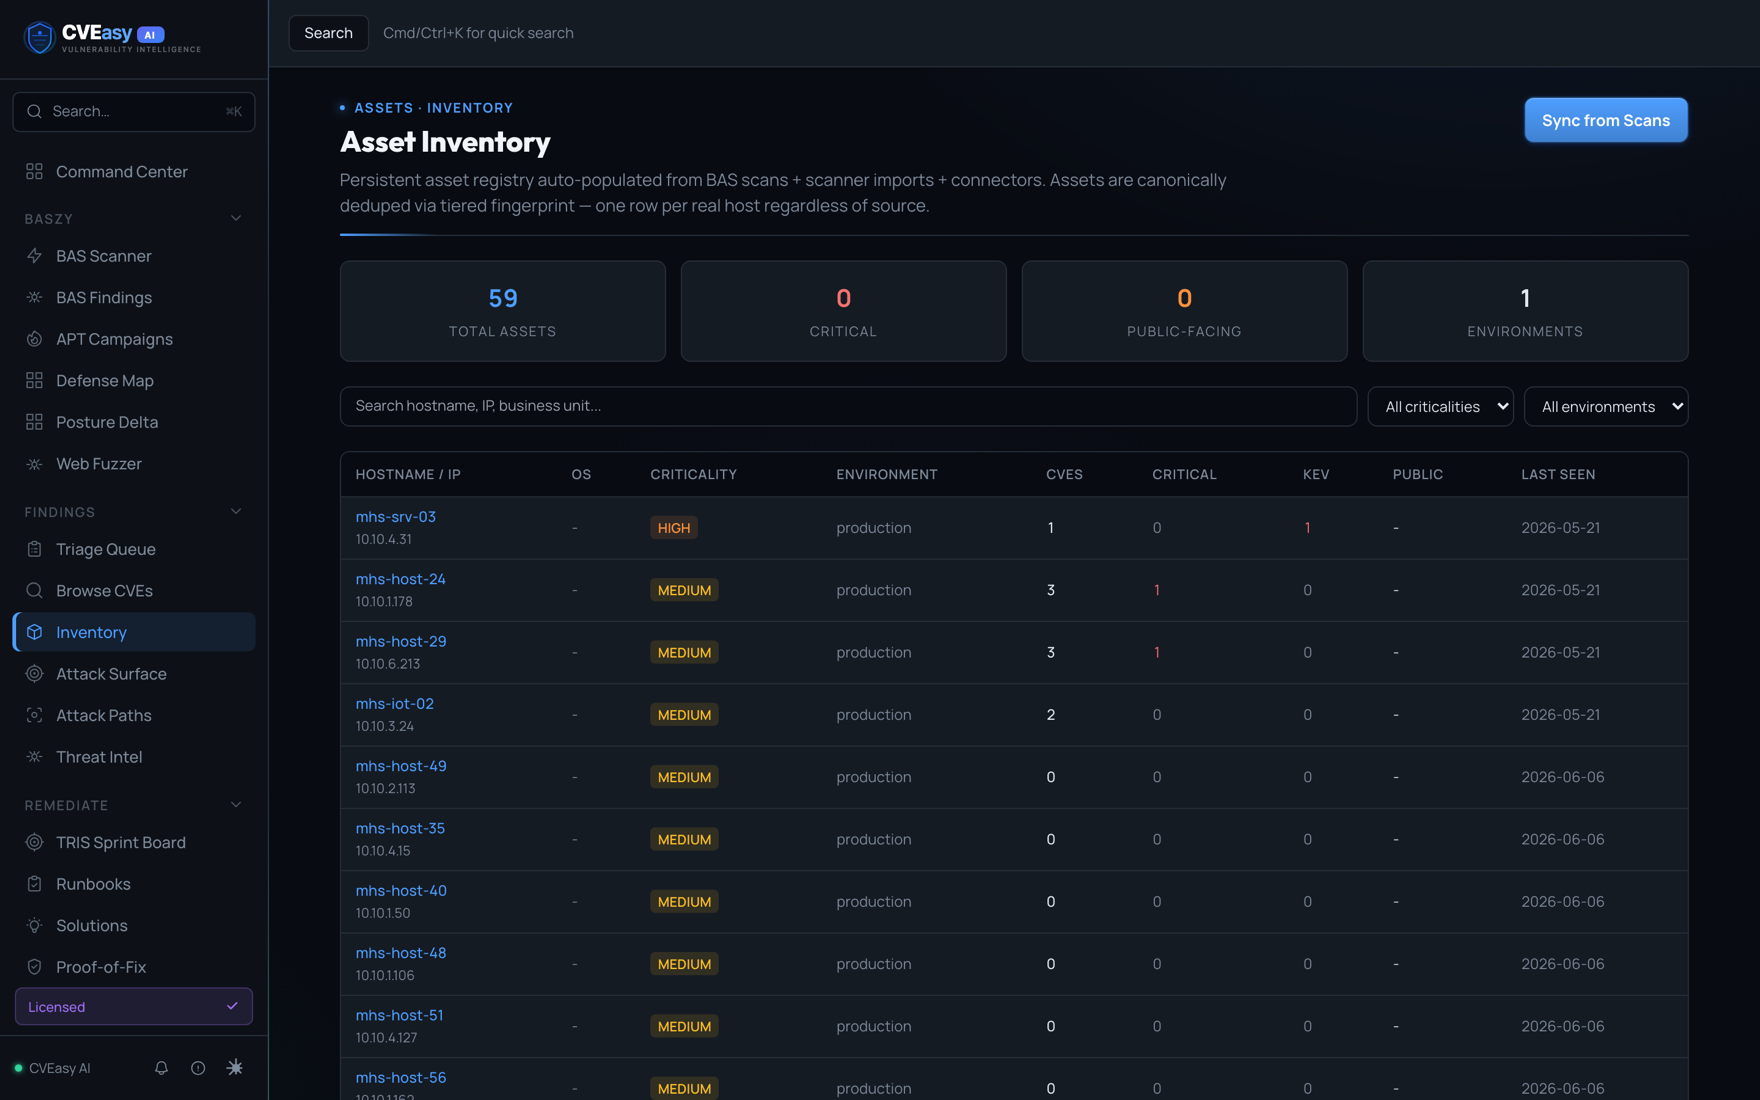Click the Defense Map icon
This screenshot has height=1100, width=1760.
pos(34,380)
